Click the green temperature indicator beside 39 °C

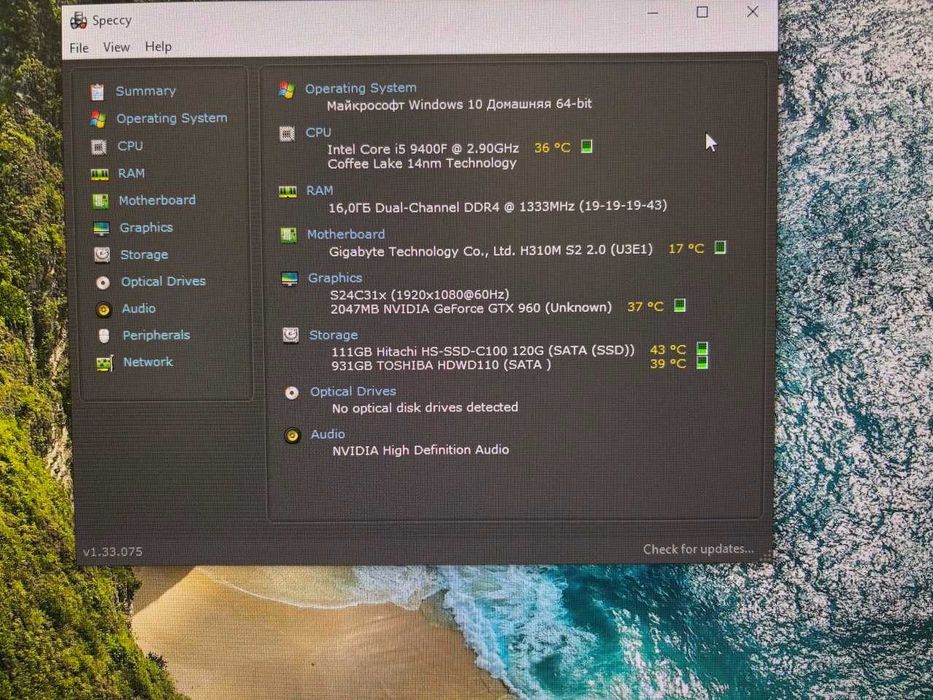[702, 362]
